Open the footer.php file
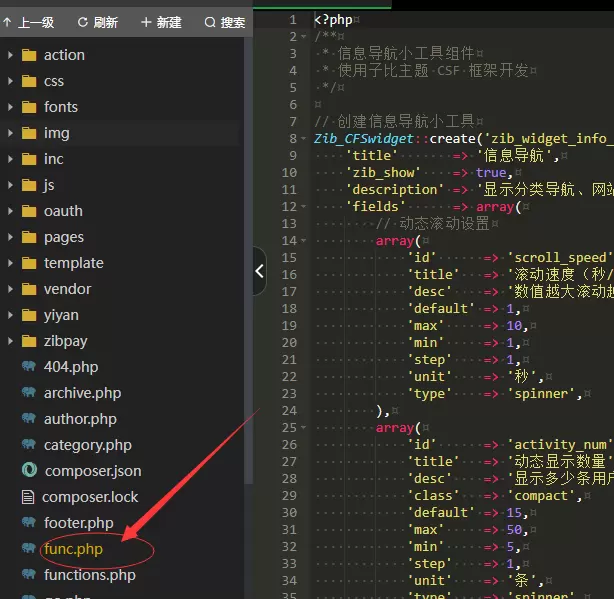The width and height of the screenshot is (614, 599). pos(79,523)
